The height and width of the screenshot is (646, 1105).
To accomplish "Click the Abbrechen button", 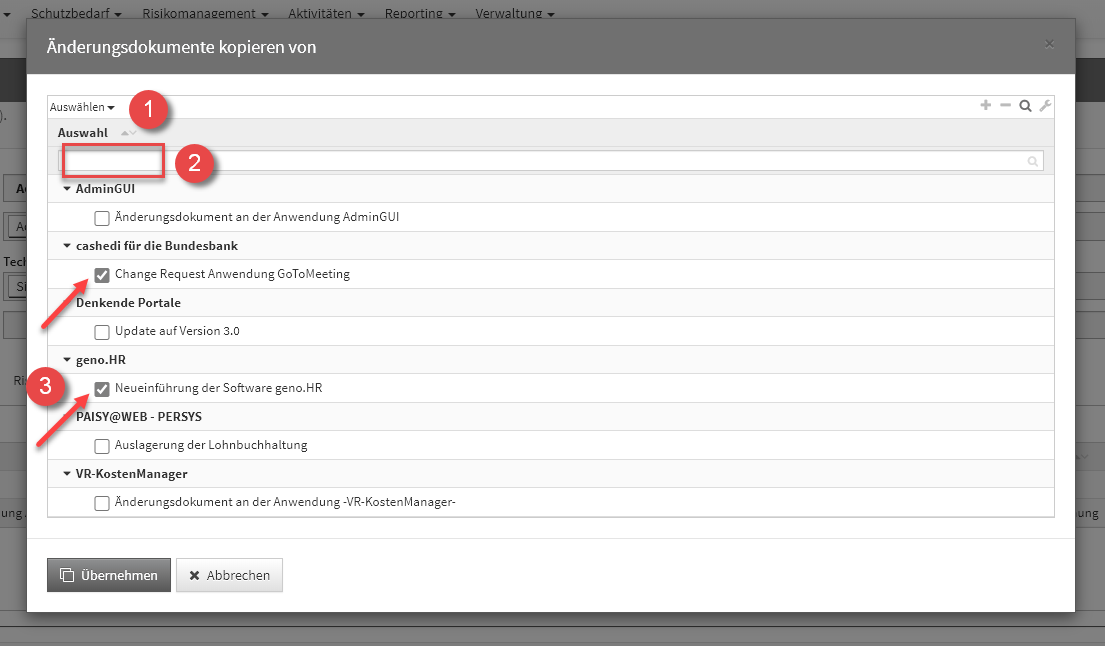I will coord(229,575).
